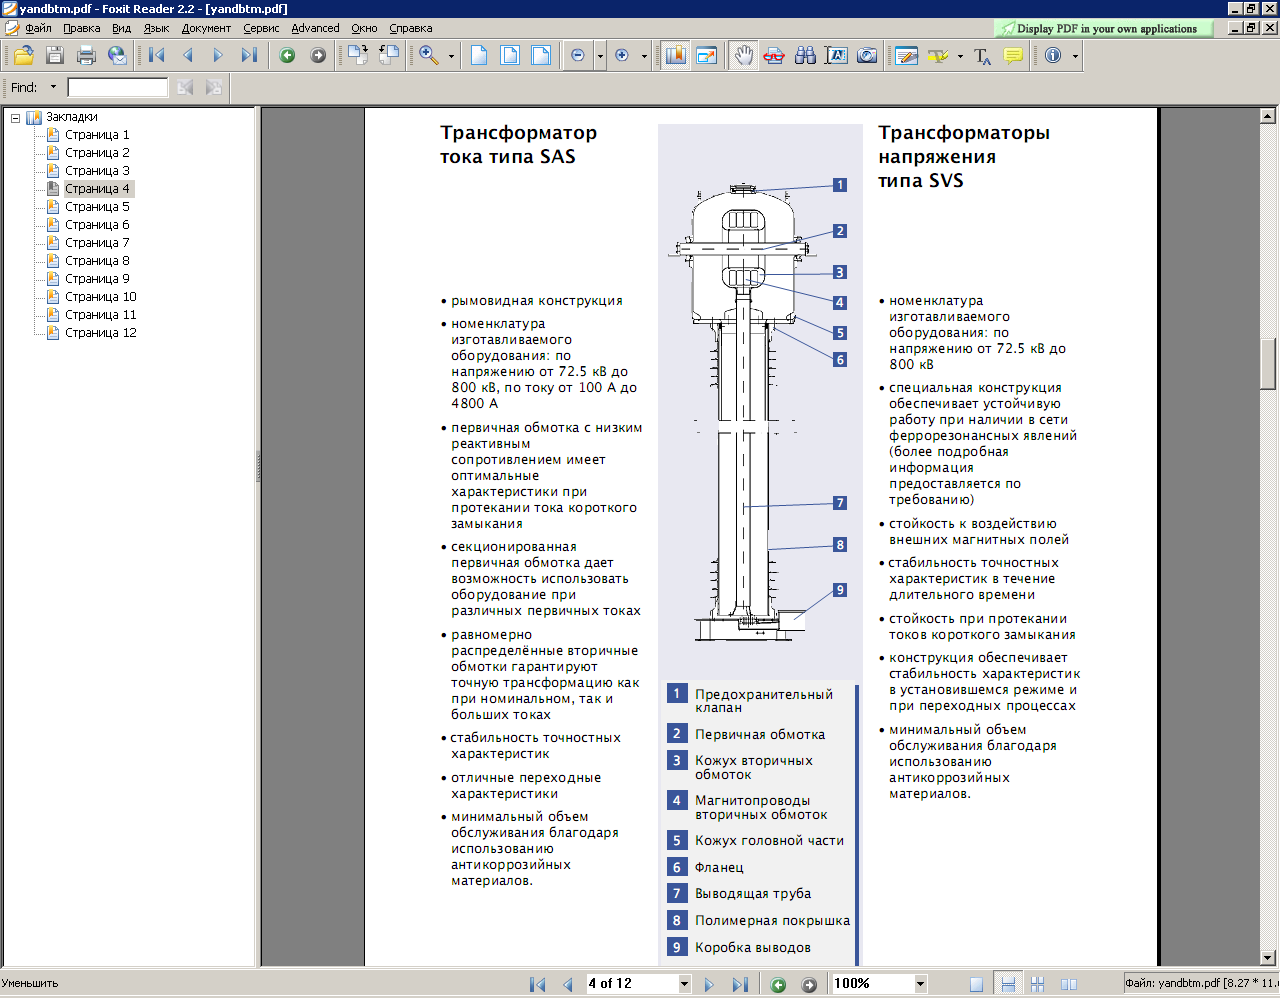Click the red glasses text viewer icon

point(774,56)
